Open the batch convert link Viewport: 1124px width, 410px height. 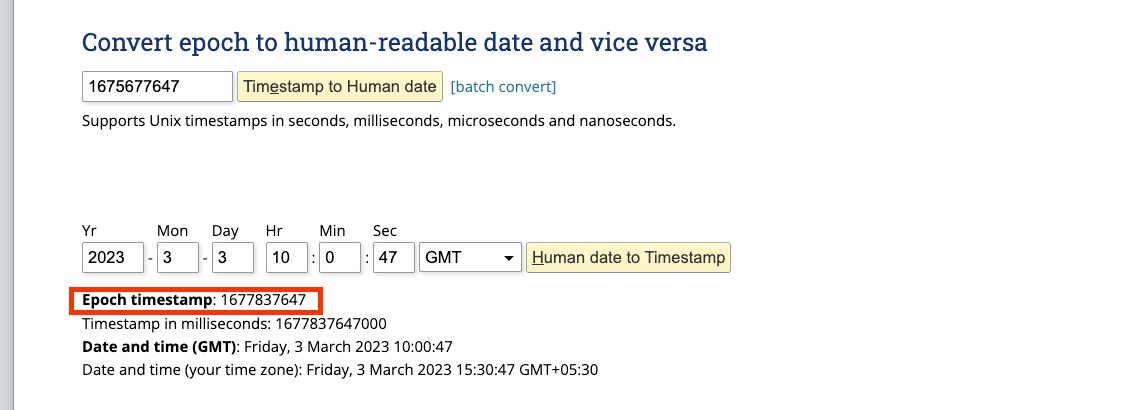click(x=503, y=87)
